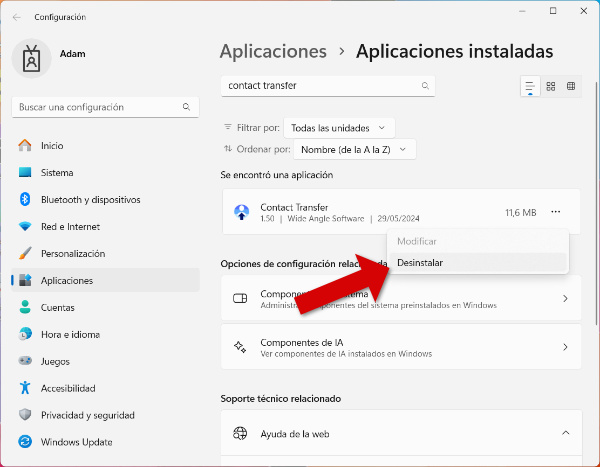Switch to list view layout icon
The height and width of the screenshot is (467, 600).
[x=530, y=86]
